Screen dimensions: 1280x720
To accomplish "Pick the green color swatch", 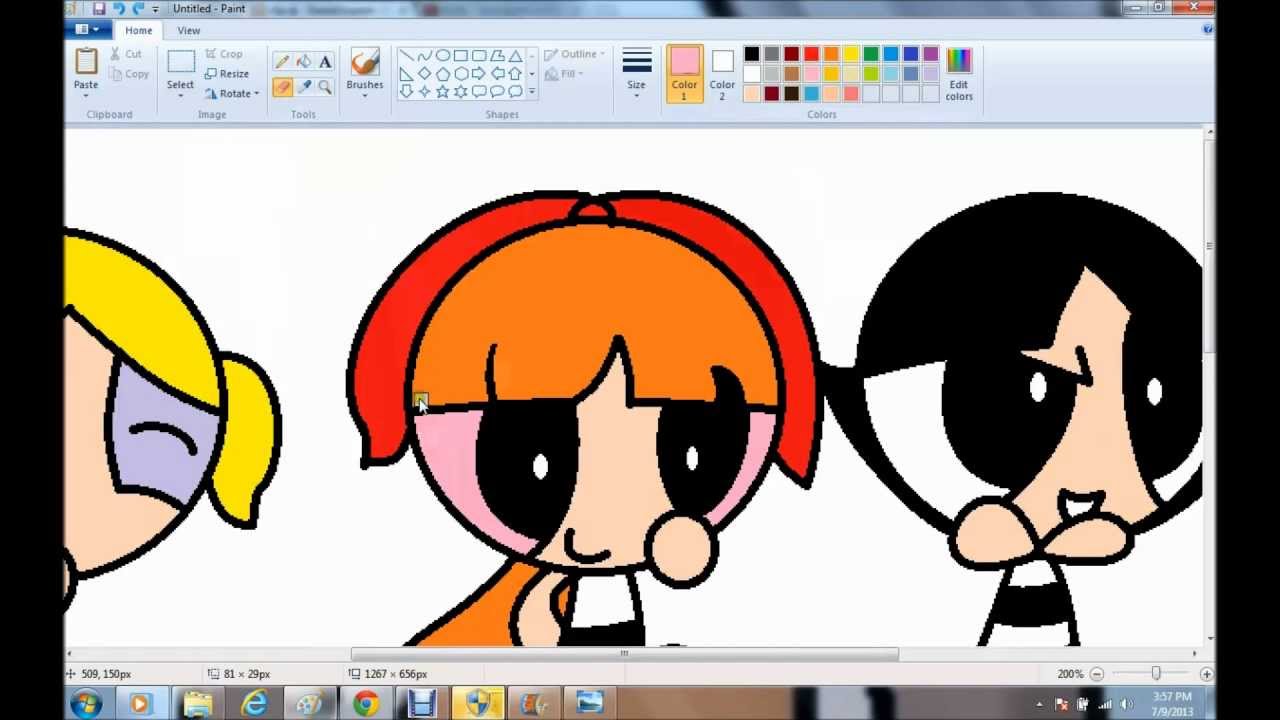I will pos(871,54).
